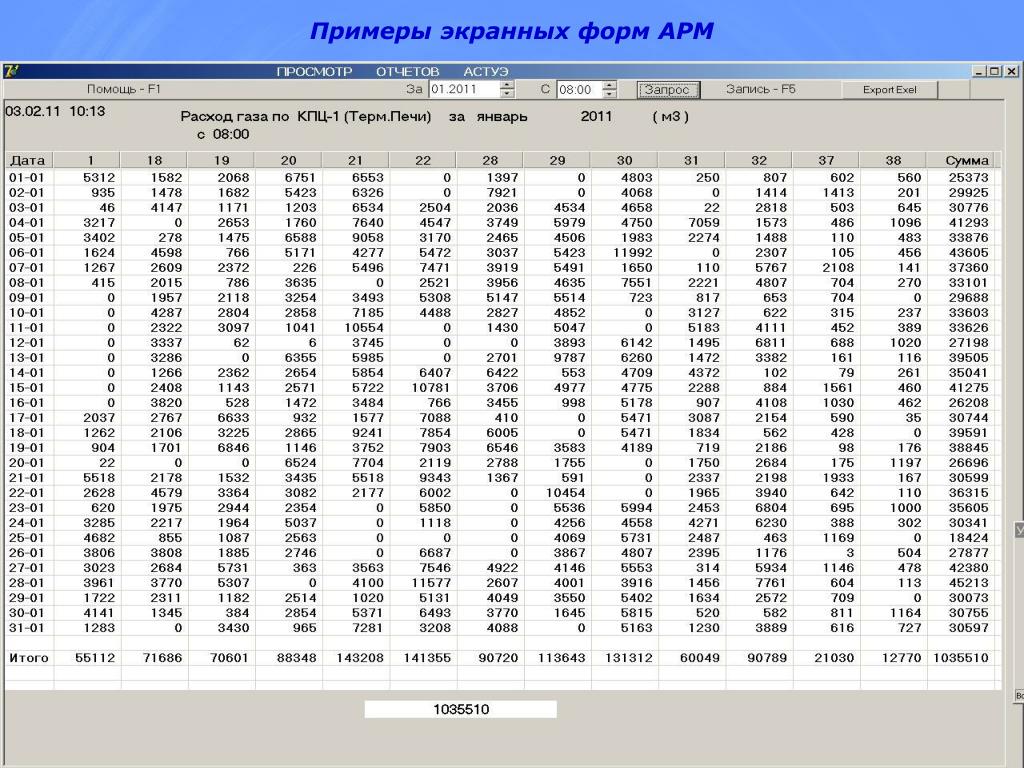Select the date row 22-01
Image resolution: width=1024 pixels, height=768 pixels.
coord(26,493)
